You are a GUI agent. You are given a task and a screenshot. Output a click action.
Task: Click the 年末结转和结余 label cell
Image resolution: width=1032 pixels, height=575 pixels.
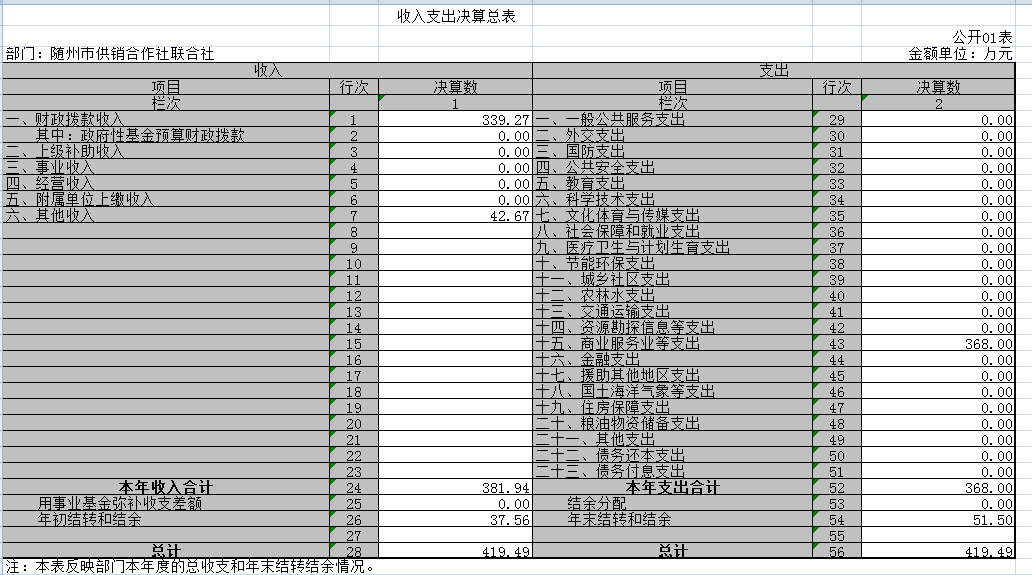tap(619, 520)
